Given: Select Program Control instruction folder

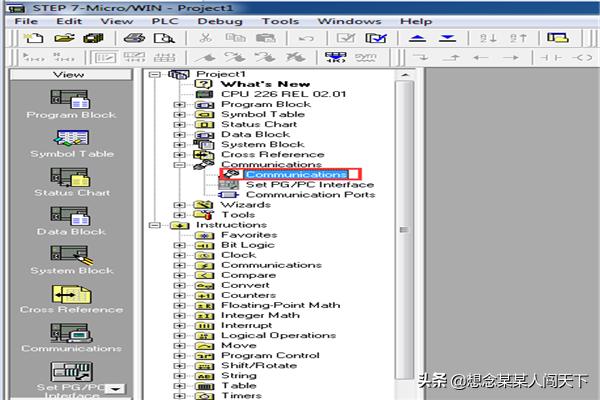Looking at the screenshot, I should 270,356.
